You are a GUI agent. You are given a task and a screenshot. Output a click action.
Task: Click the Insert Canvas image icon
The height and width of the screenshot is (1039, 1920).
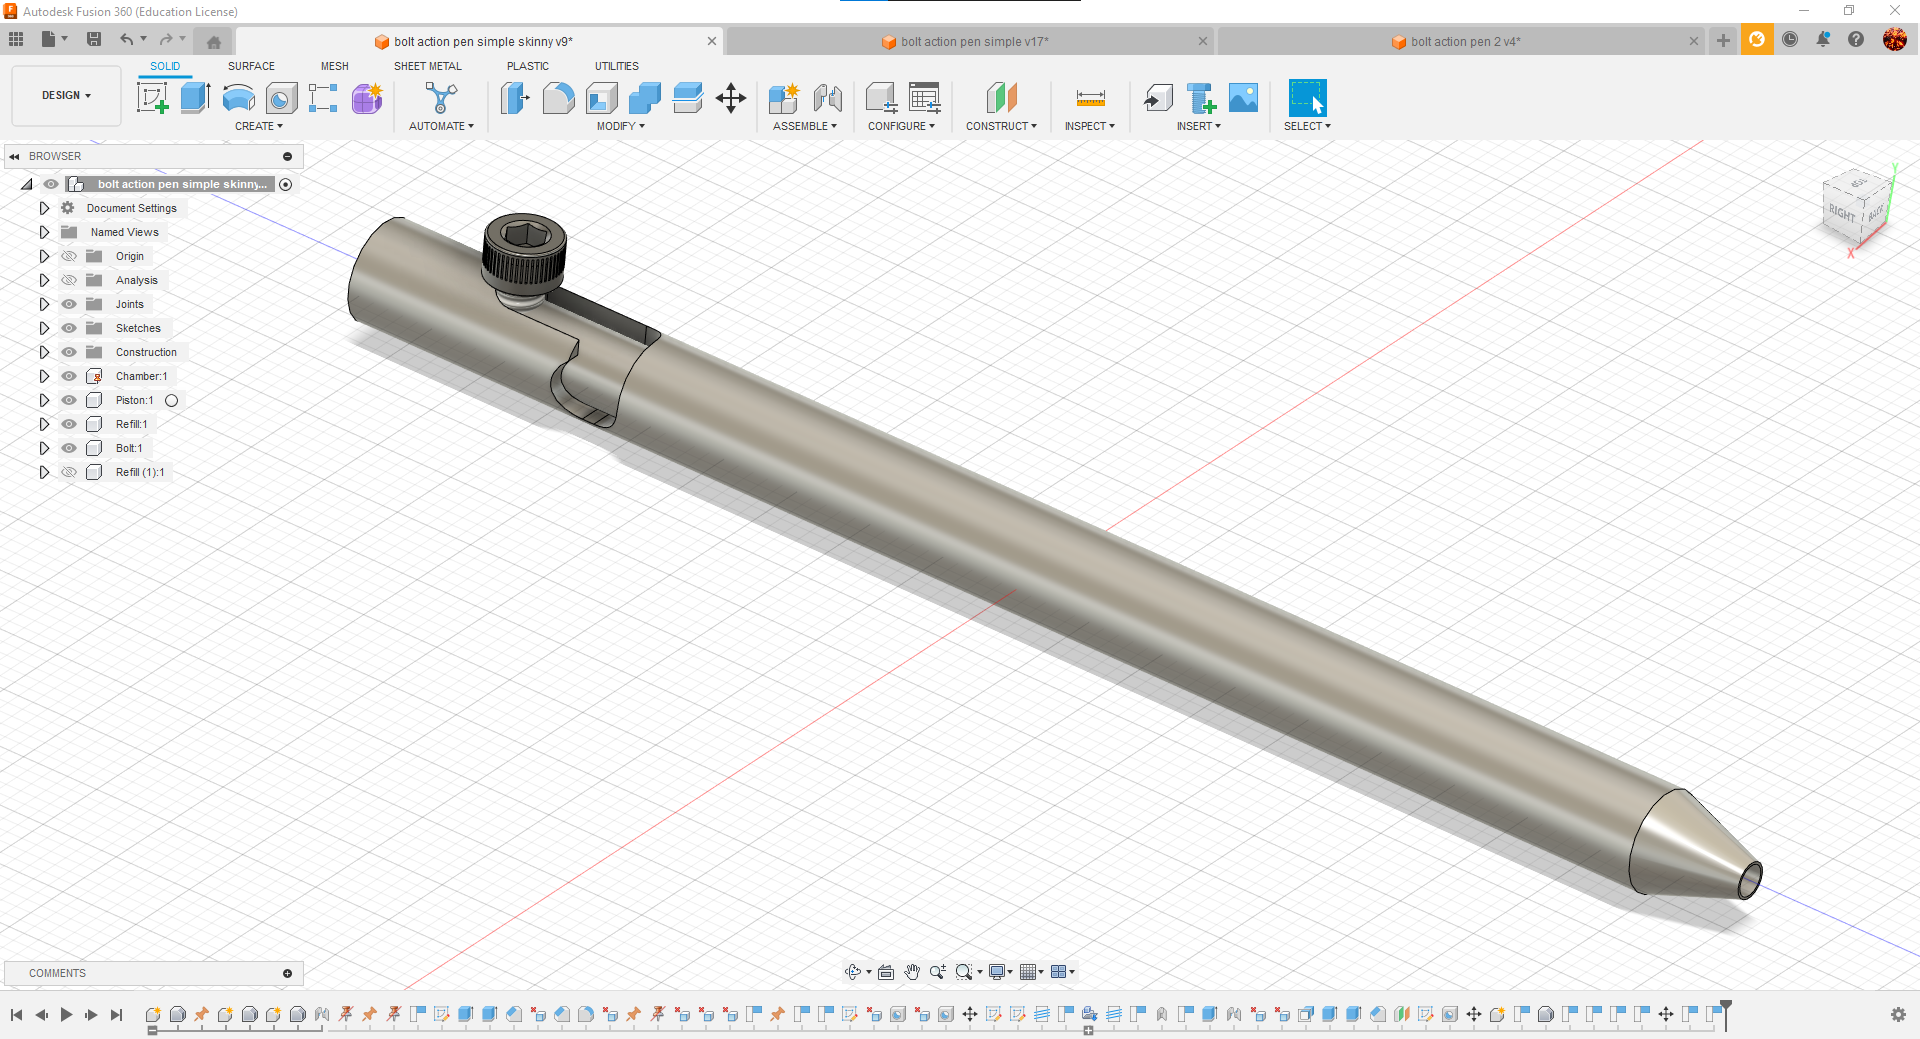click(1243, 98)
